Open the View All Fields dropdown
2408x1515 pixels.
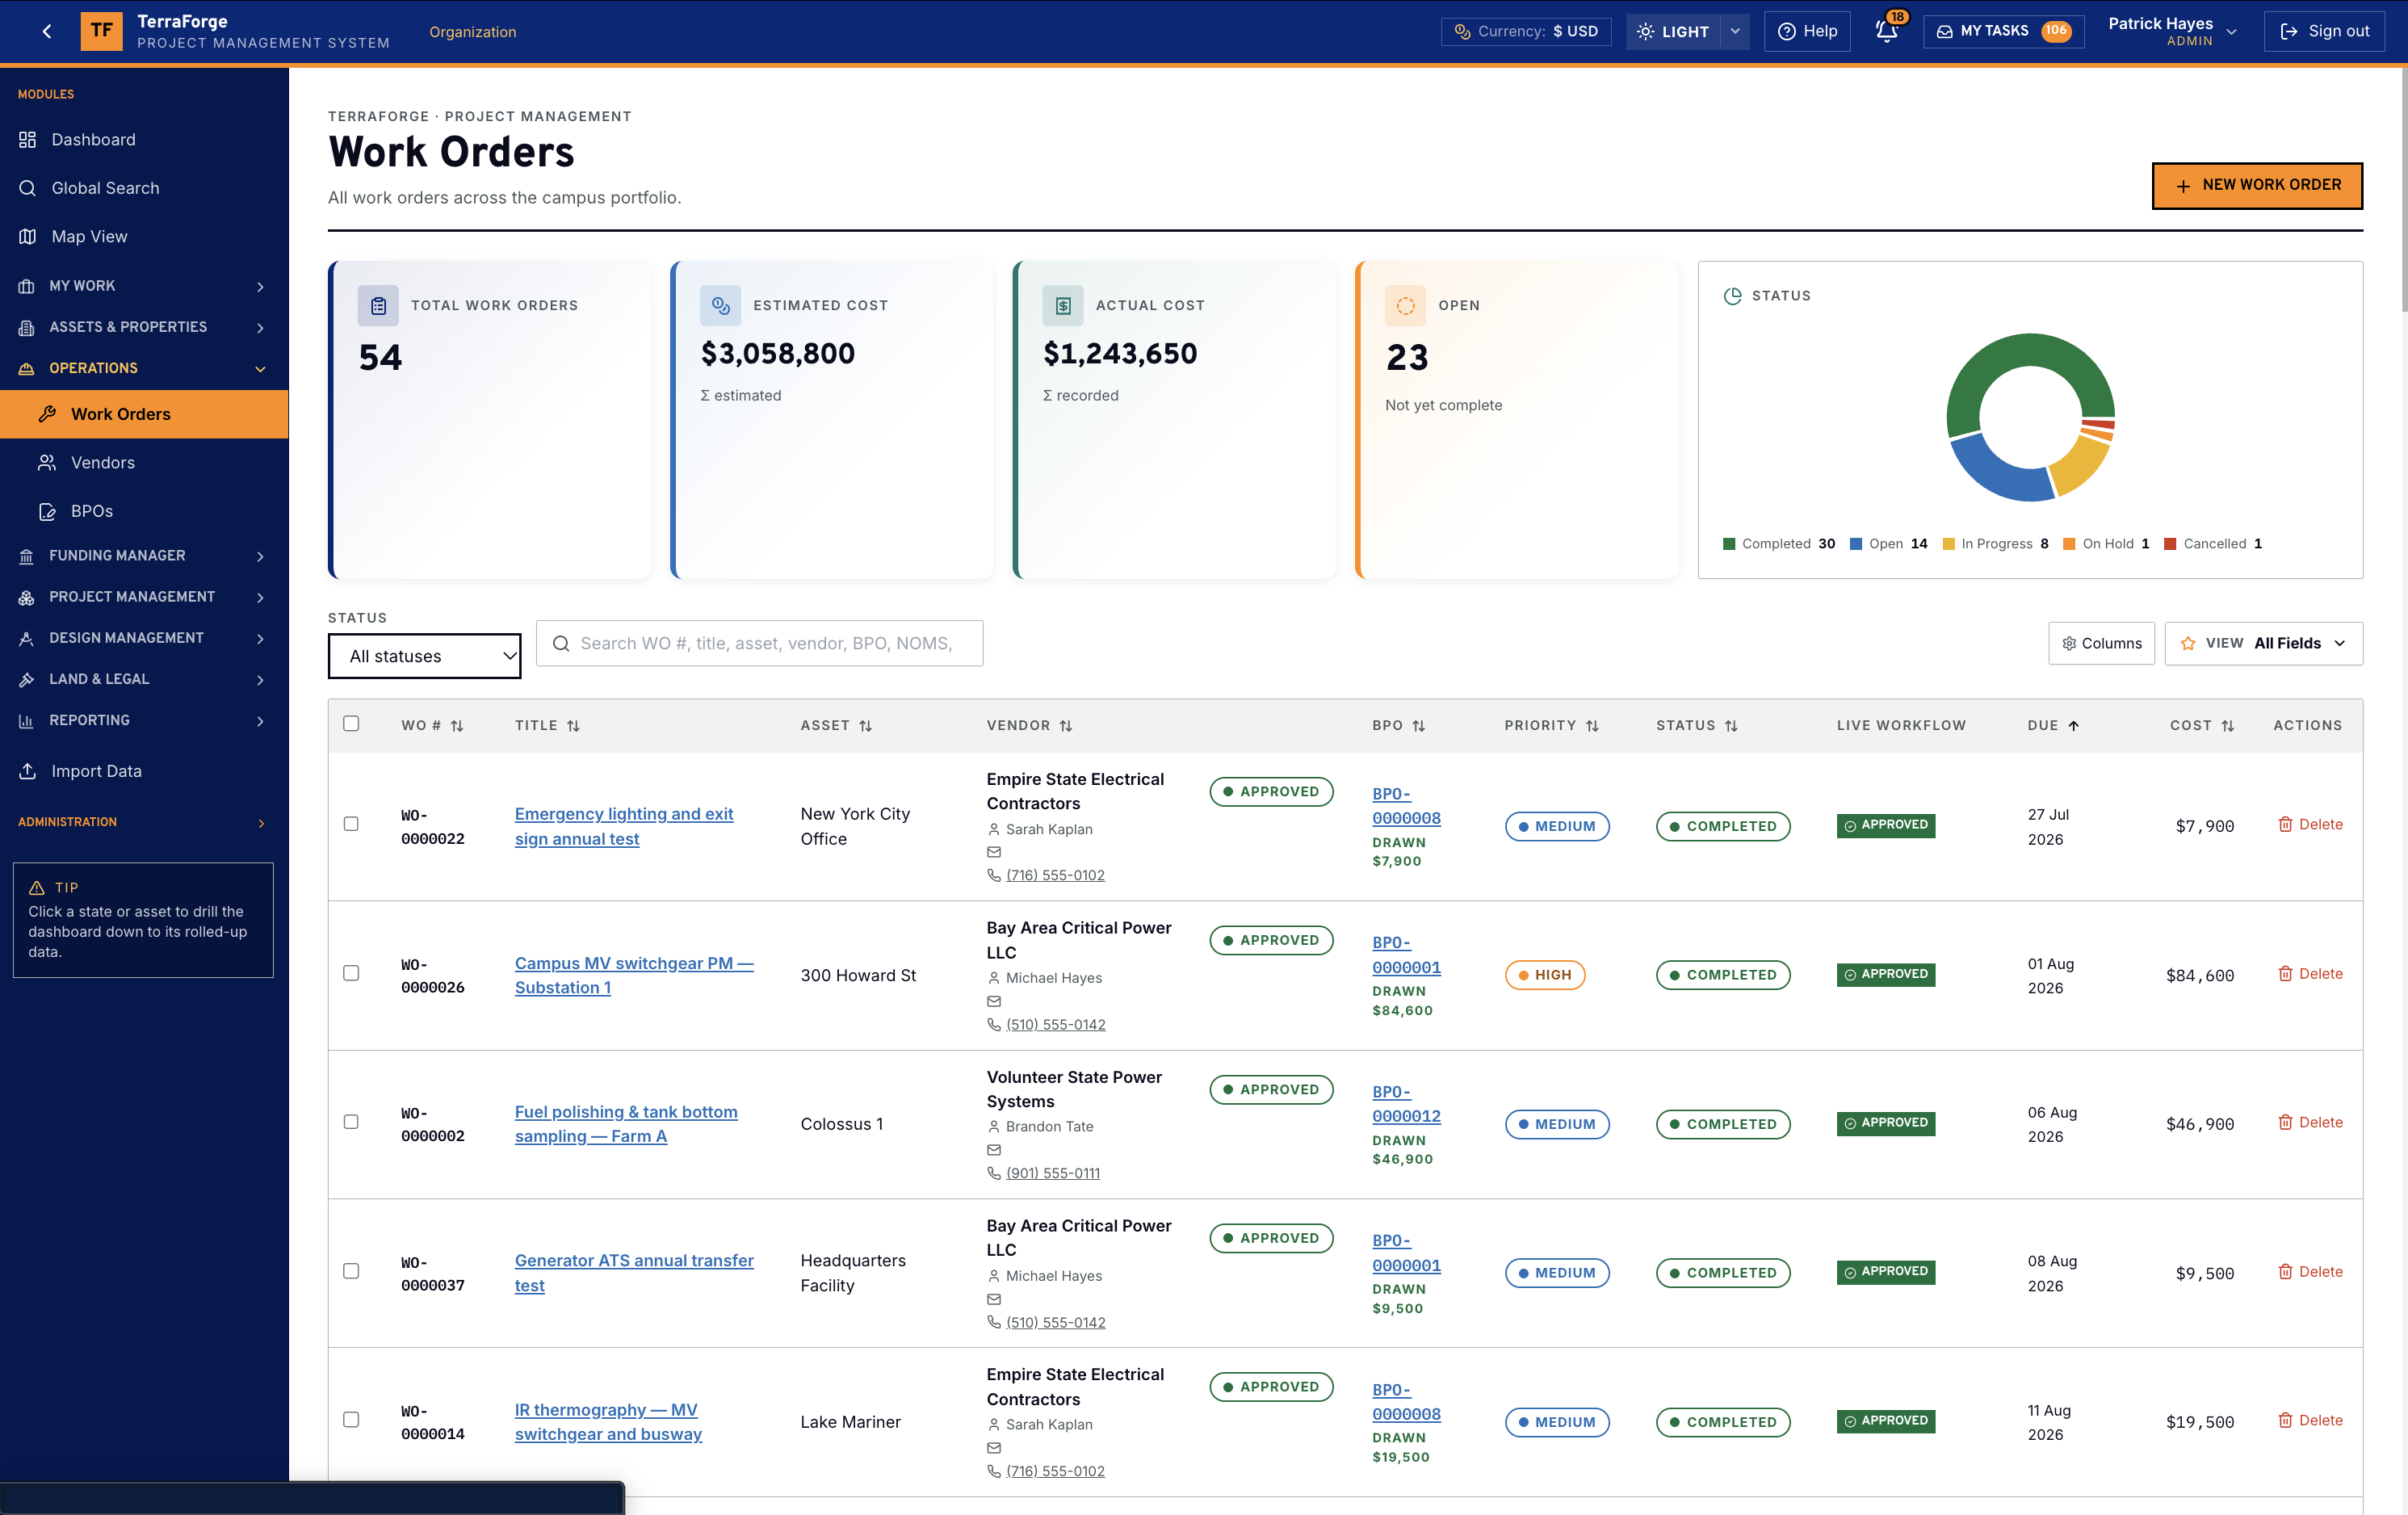pos(2263,643)
